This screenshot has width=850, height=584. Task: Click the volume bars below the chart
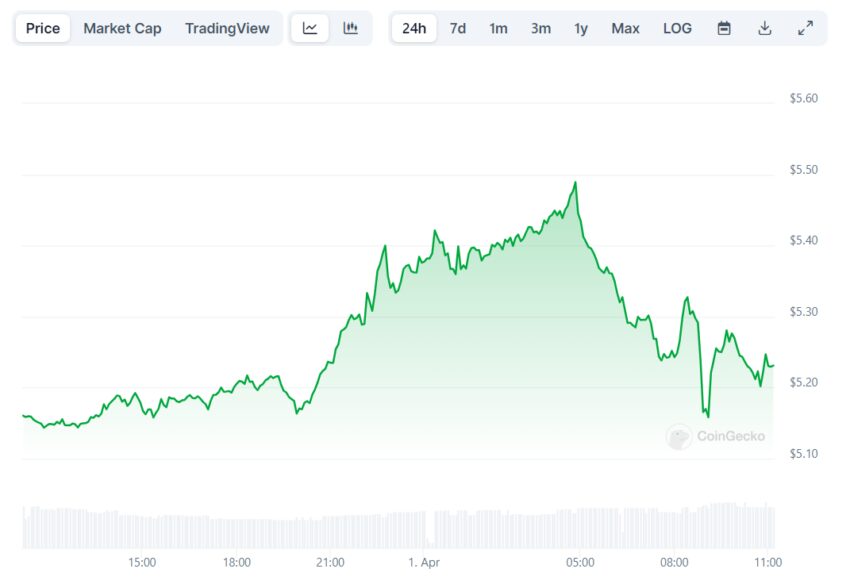(x=400, y=527)
